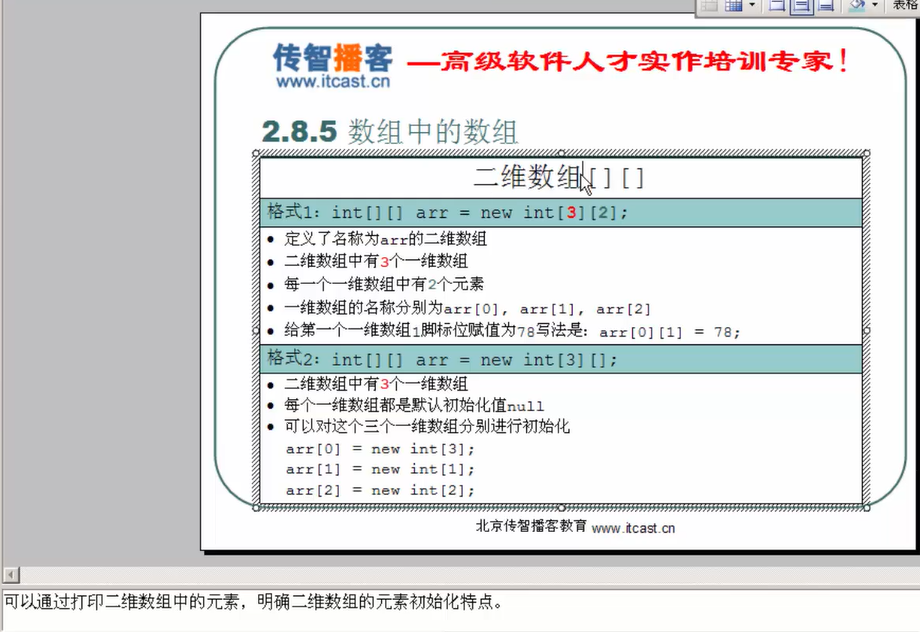
Task: Click the code line 'arr[0] = new int[3];'
Action: point(380,449)
